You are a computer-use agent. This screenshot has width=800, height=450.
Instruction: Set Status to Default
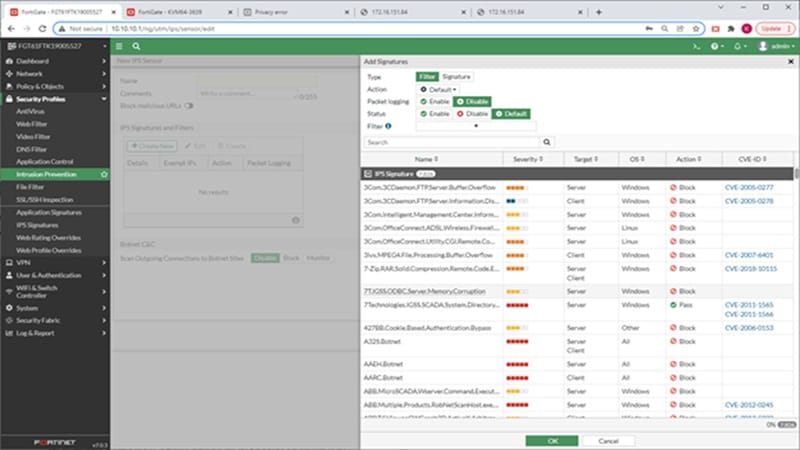click(x=511, y=114)
